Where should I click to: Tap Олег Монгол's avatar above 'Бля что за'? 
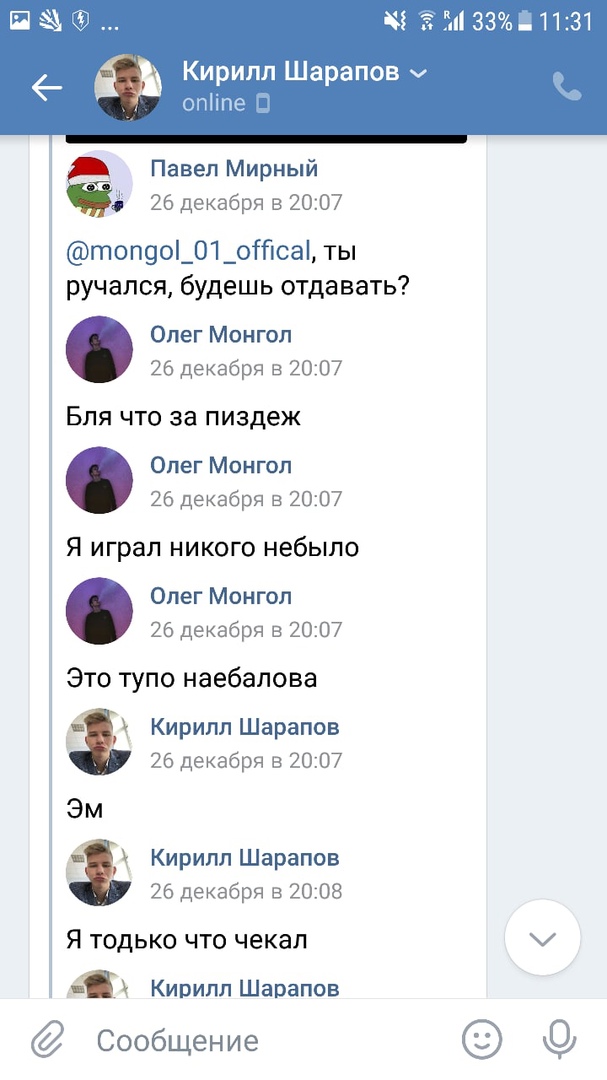pyautogui.click(x=99, y=349)
